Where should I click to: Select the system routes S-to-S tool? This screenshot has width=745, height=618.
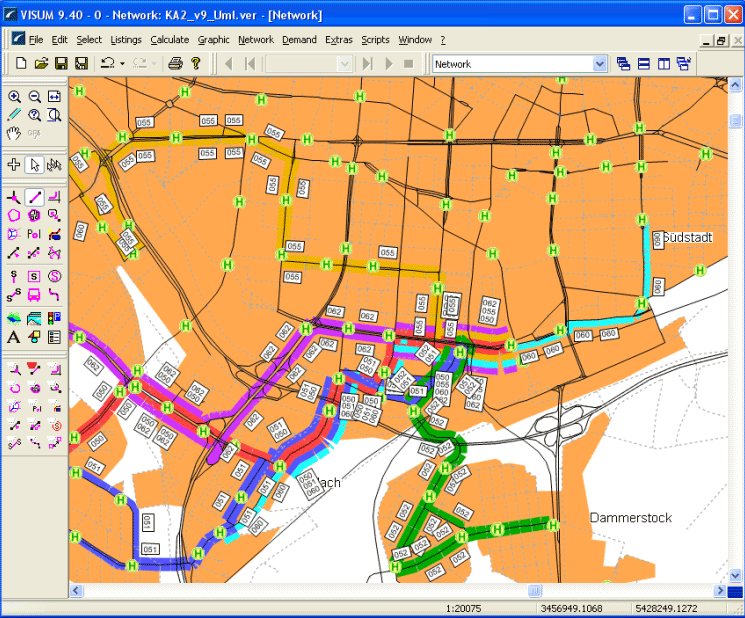(14, 295)
